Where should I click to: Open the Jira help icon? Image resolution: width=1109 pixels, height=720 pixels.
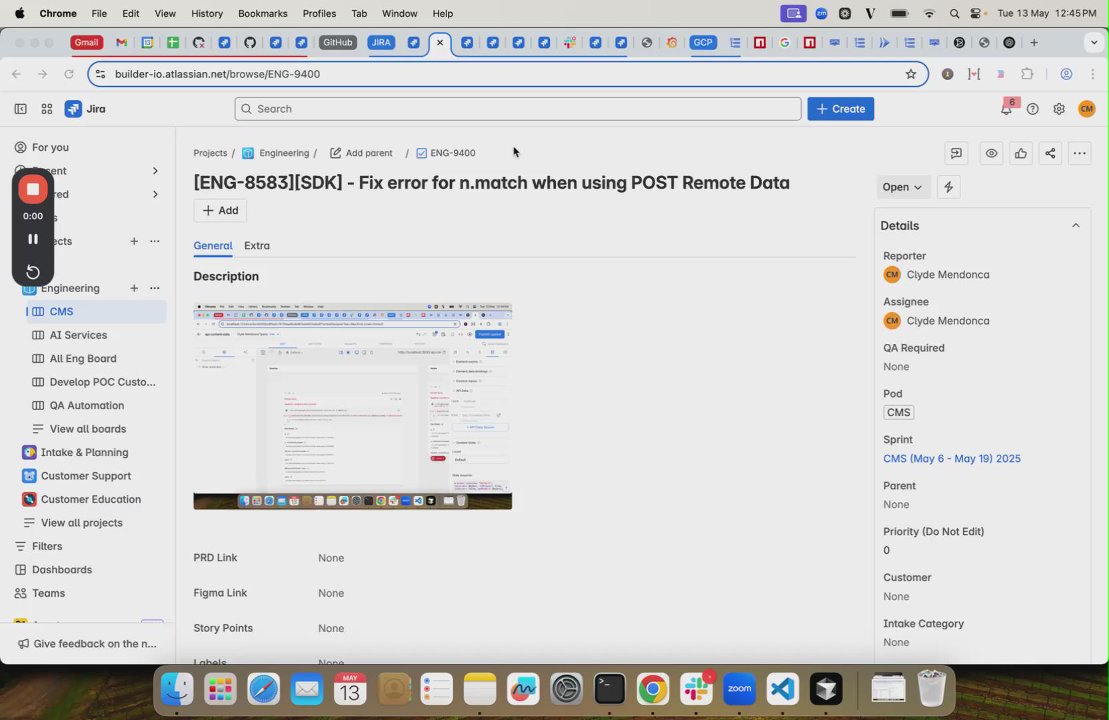pyautogui.click(x=1033, y=109)
